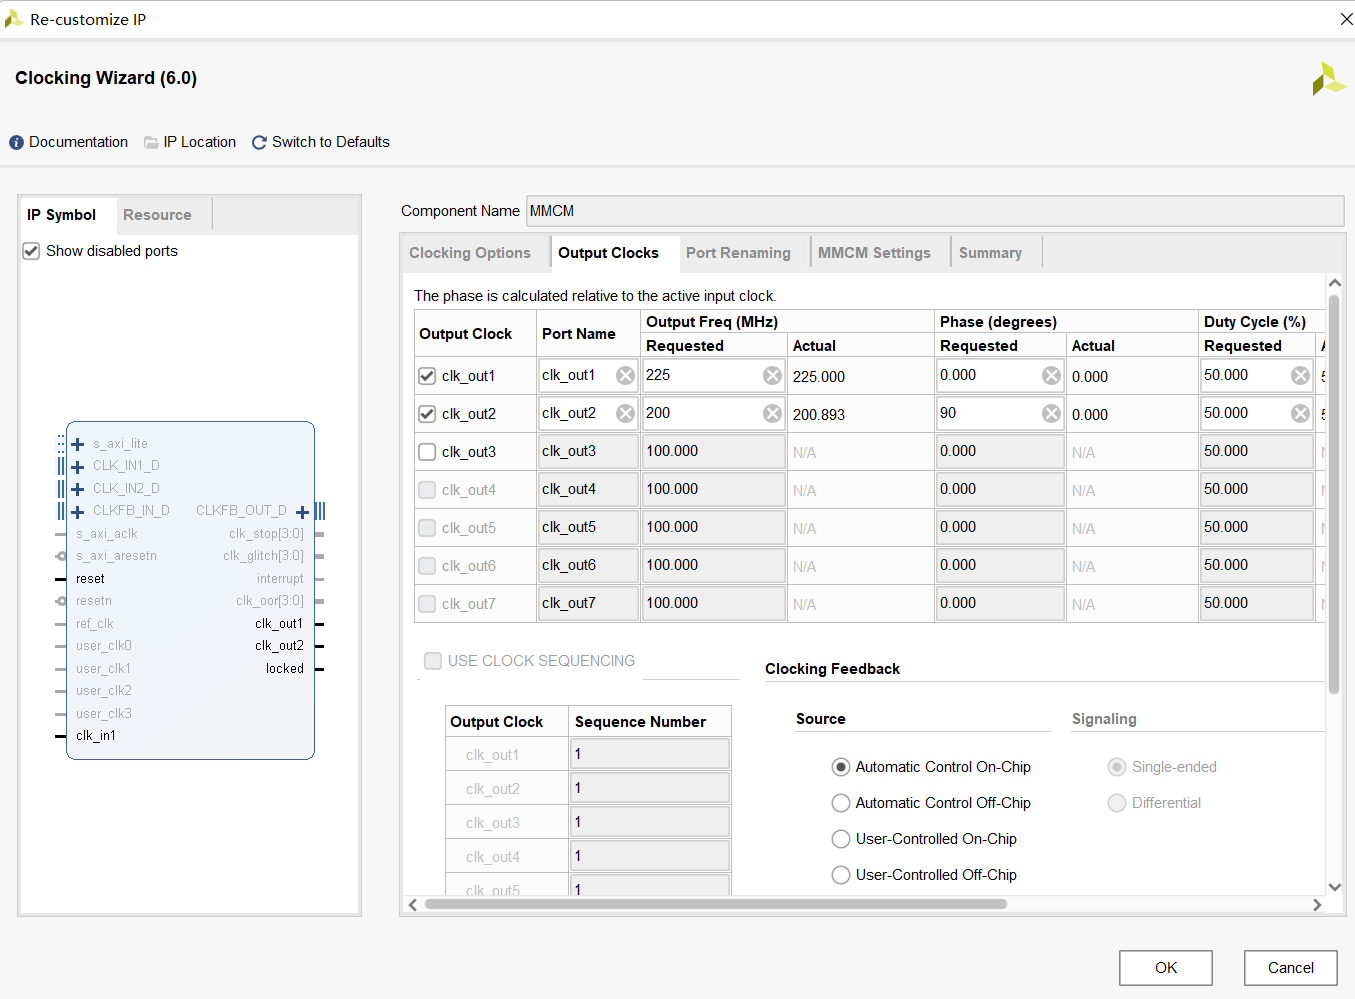Click the Switch to Defaults link
The image size is (1355, 999).
(331, 143)
